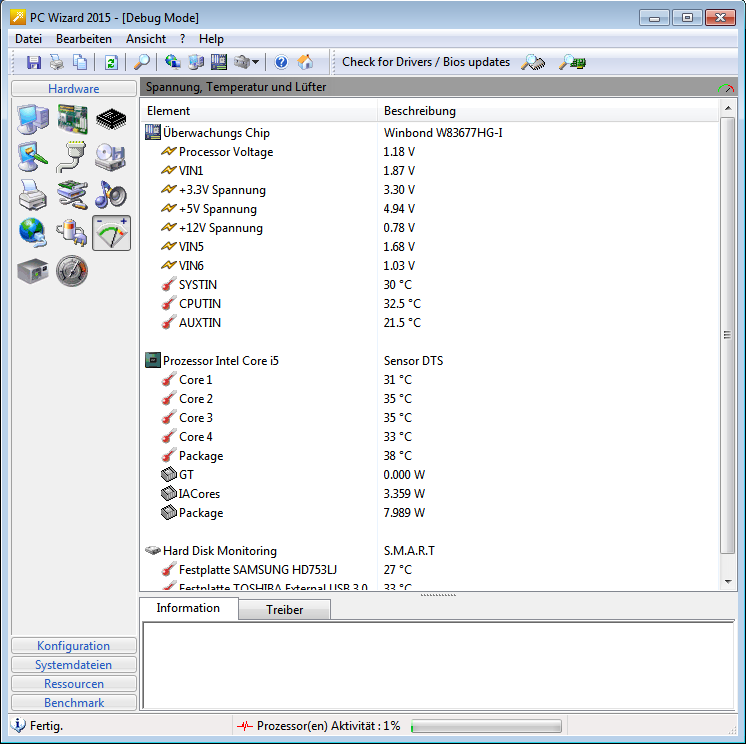Click the two computers toolbar icon

coord(196,62)
